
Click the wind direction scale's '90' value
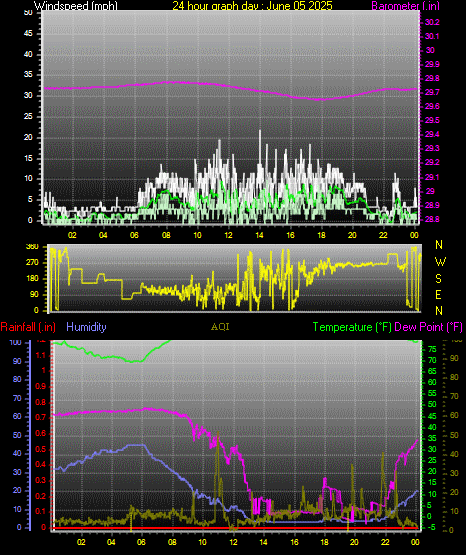coord(34,294)
